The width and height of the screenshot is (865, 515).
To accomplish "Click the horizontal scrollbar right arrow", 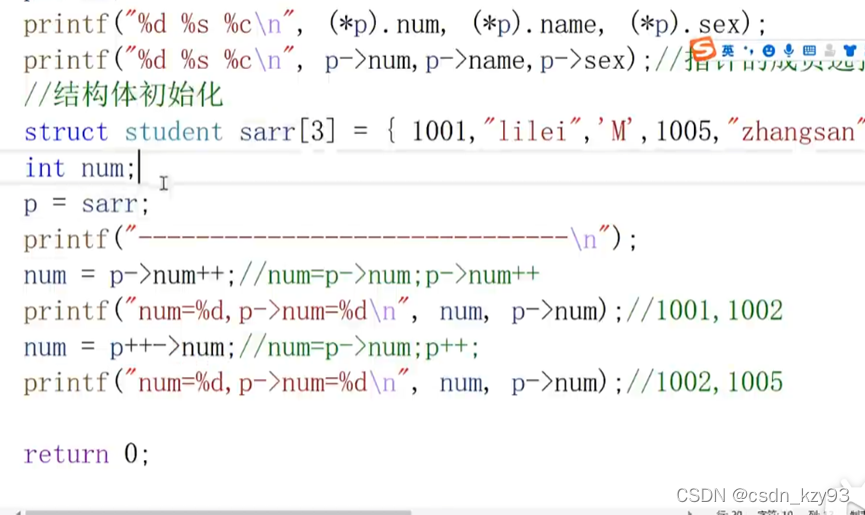I will click(x=688, y=512).
